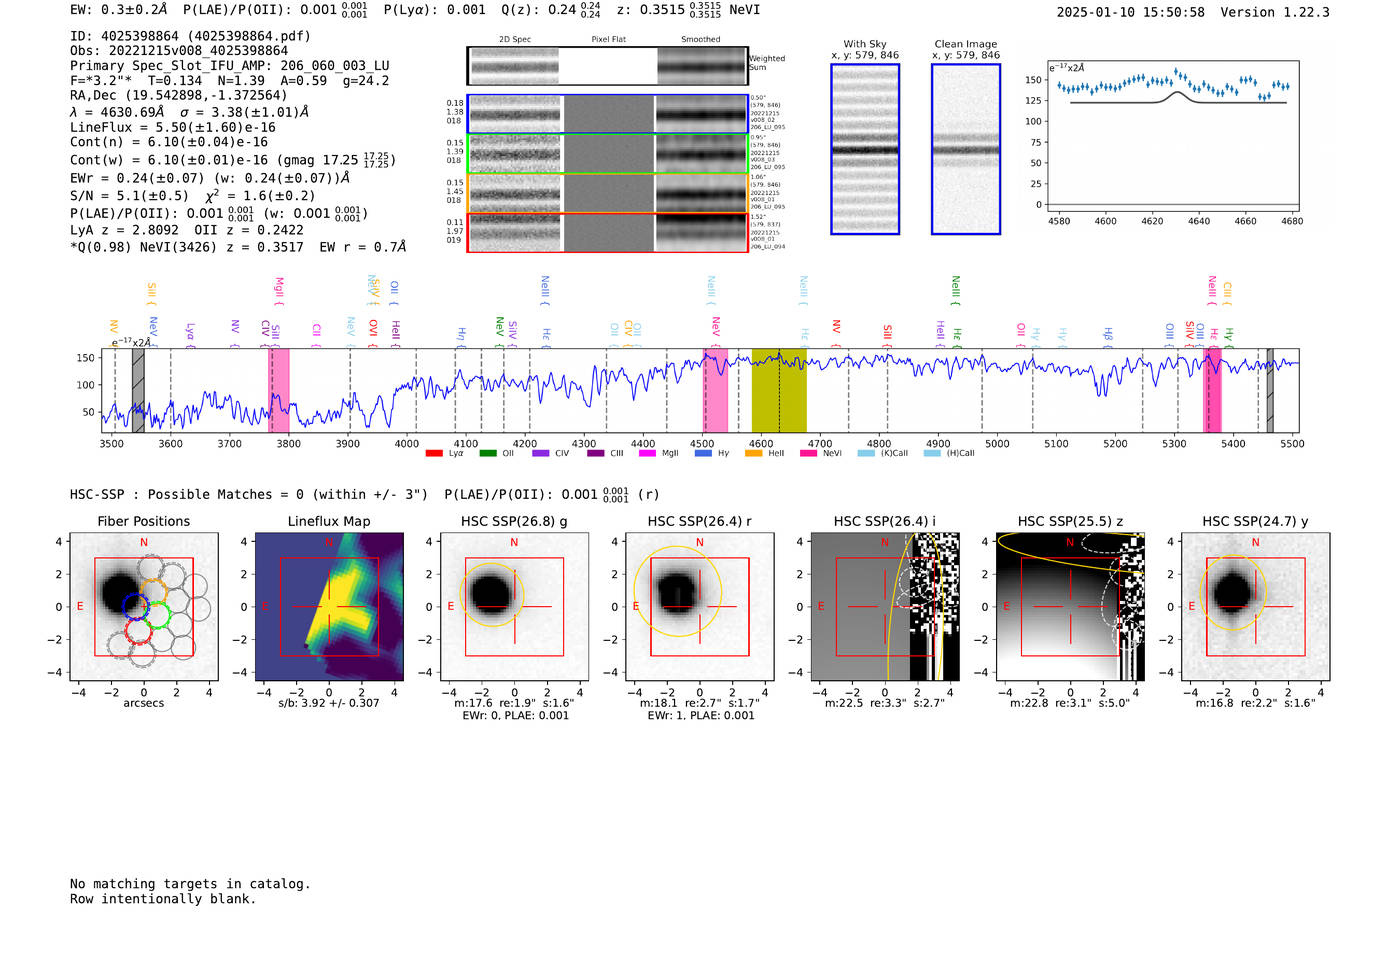Viewport: 1400px width, 953px height.
Task: Click the m:22.5 re:3.3" s:2.7" caption
Action: coord(885,703)
